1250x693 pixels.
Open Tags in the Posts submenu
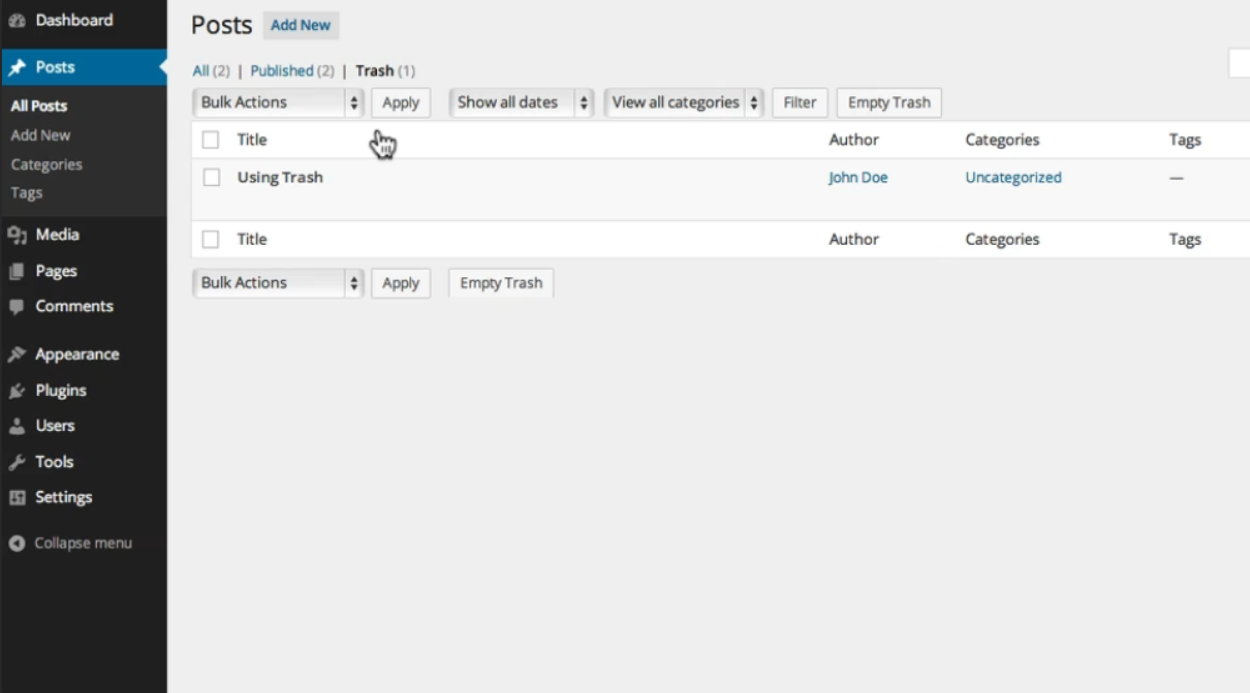[x=27, y=193]
